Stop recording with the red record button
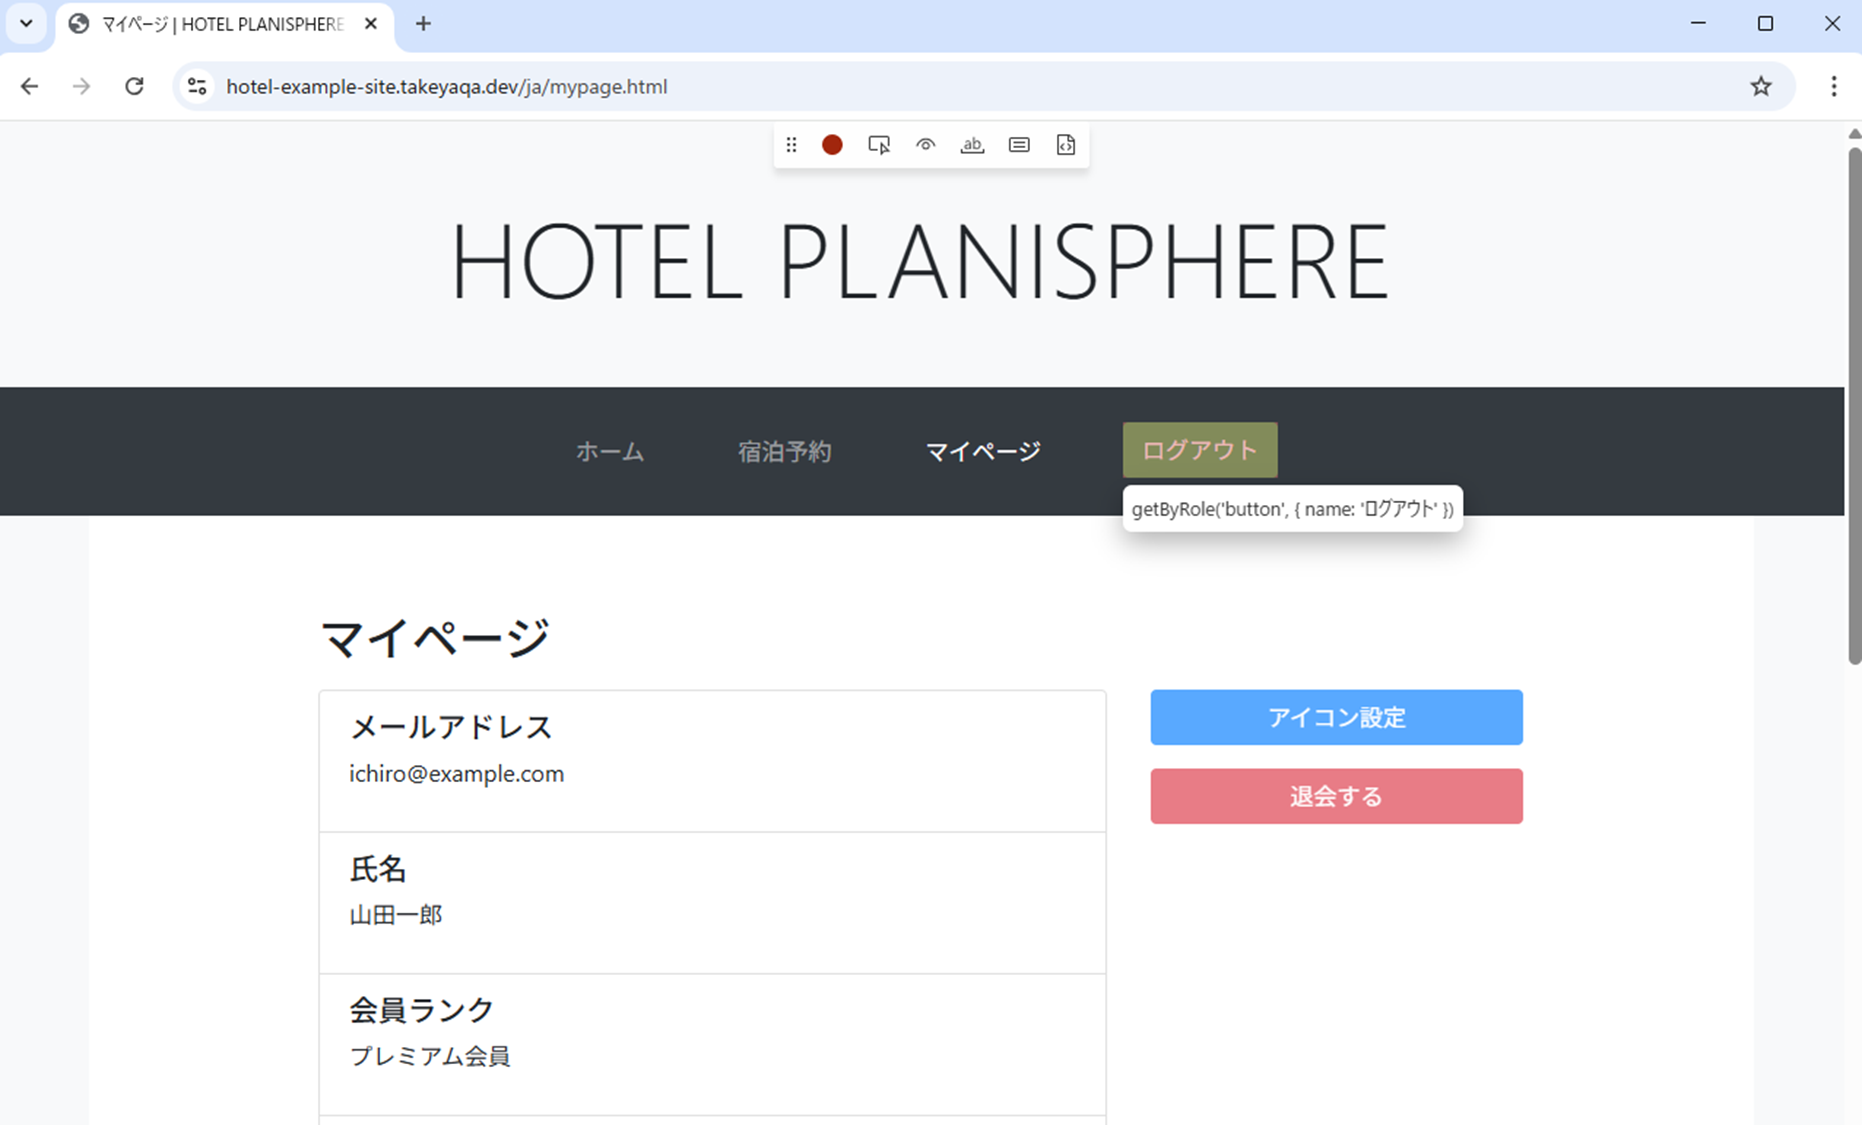Image resolution: width=1862 pixels, height=1125 pixels. coord(832,145)
